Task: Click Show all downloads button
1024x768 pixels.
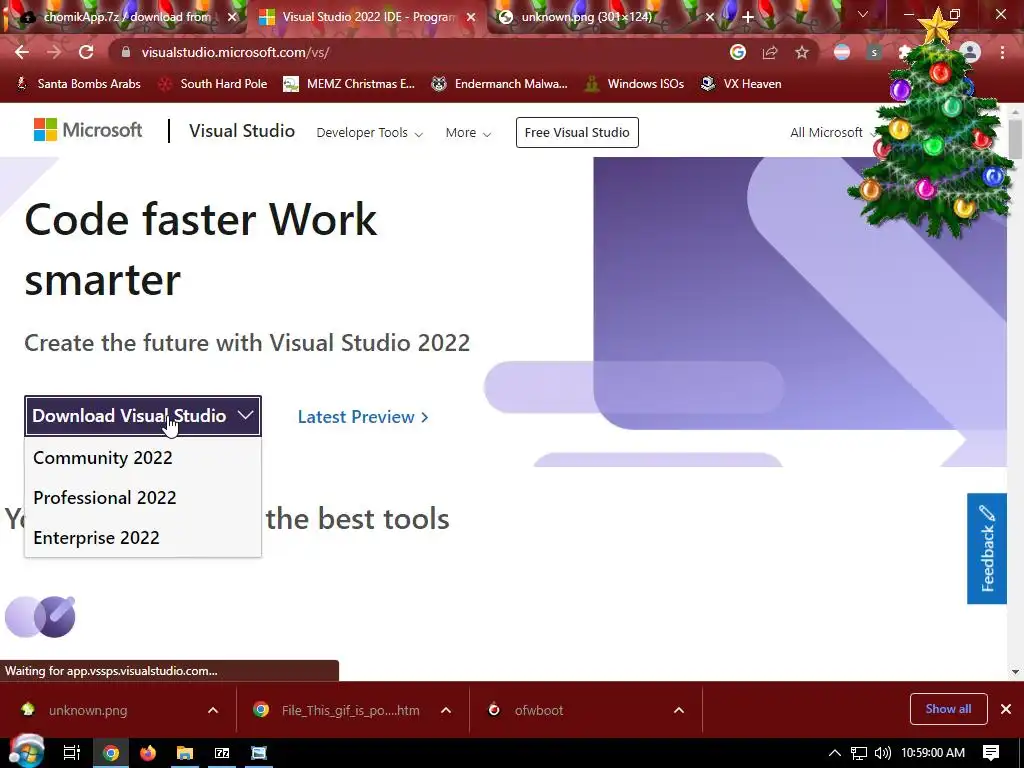Action: tap(948, 709)
